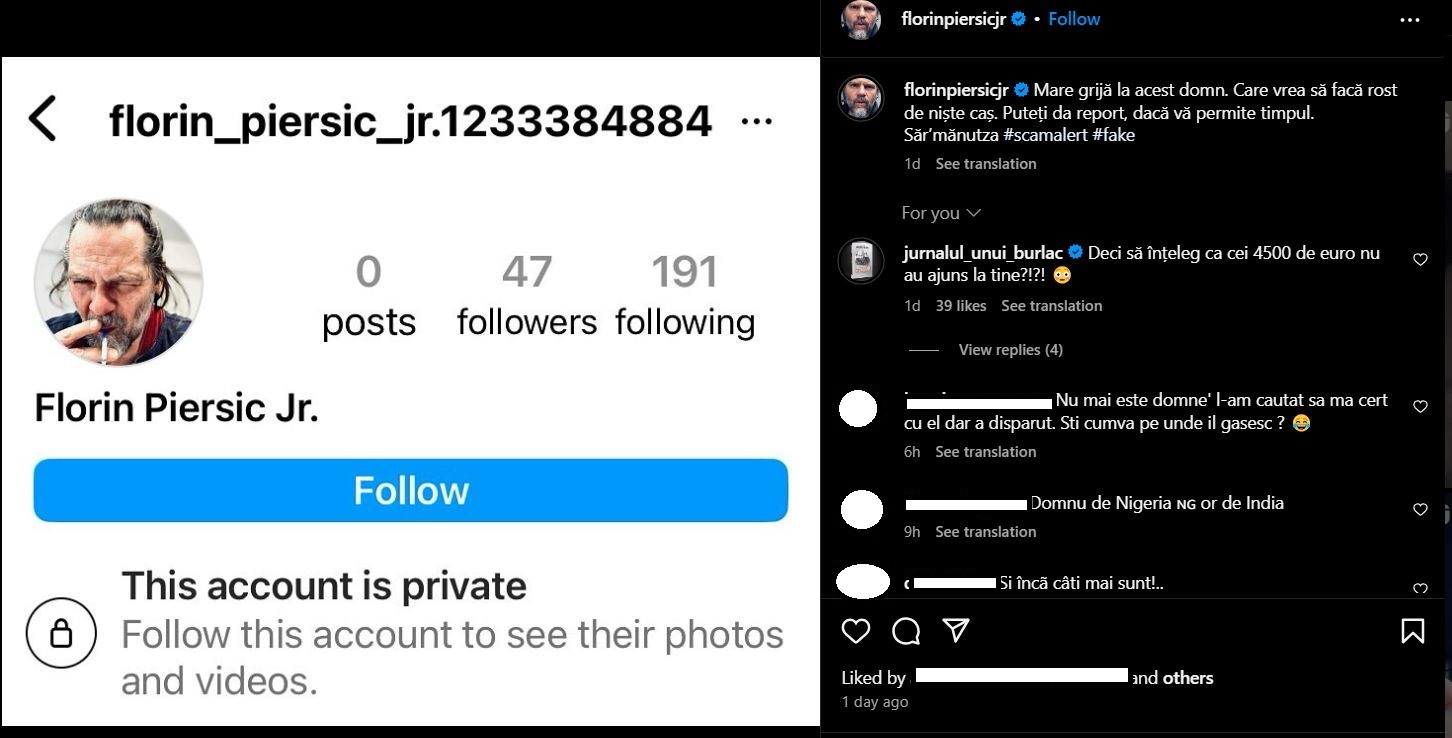Screen dimensions: 1452x738
Task: Click the back arrow in profile screenshot
Action: tap(43, 119)
